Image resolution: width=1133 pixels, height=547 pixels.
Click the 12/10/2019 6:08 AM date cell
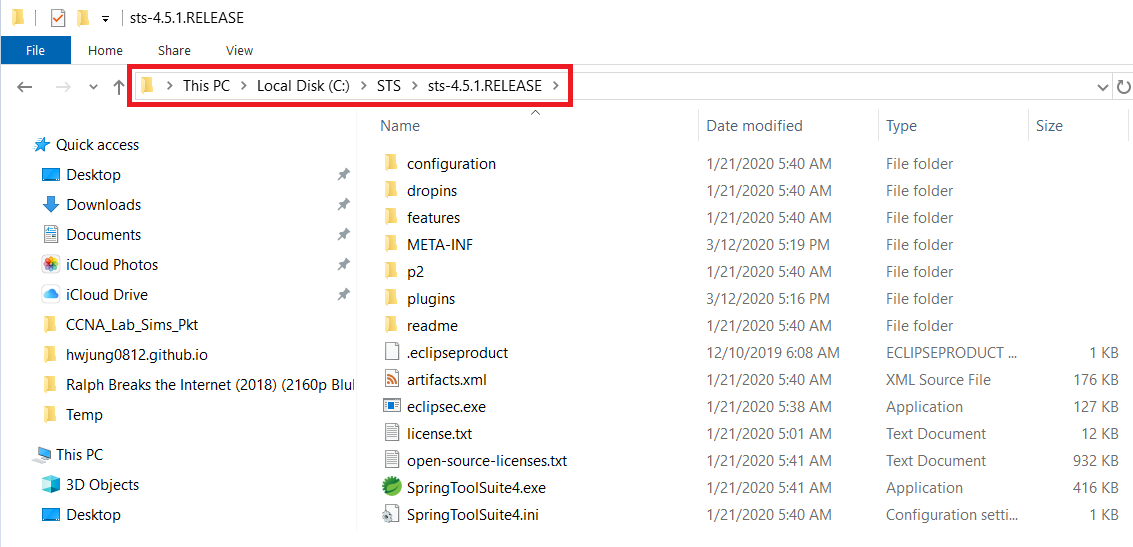[x=772, y=353]
